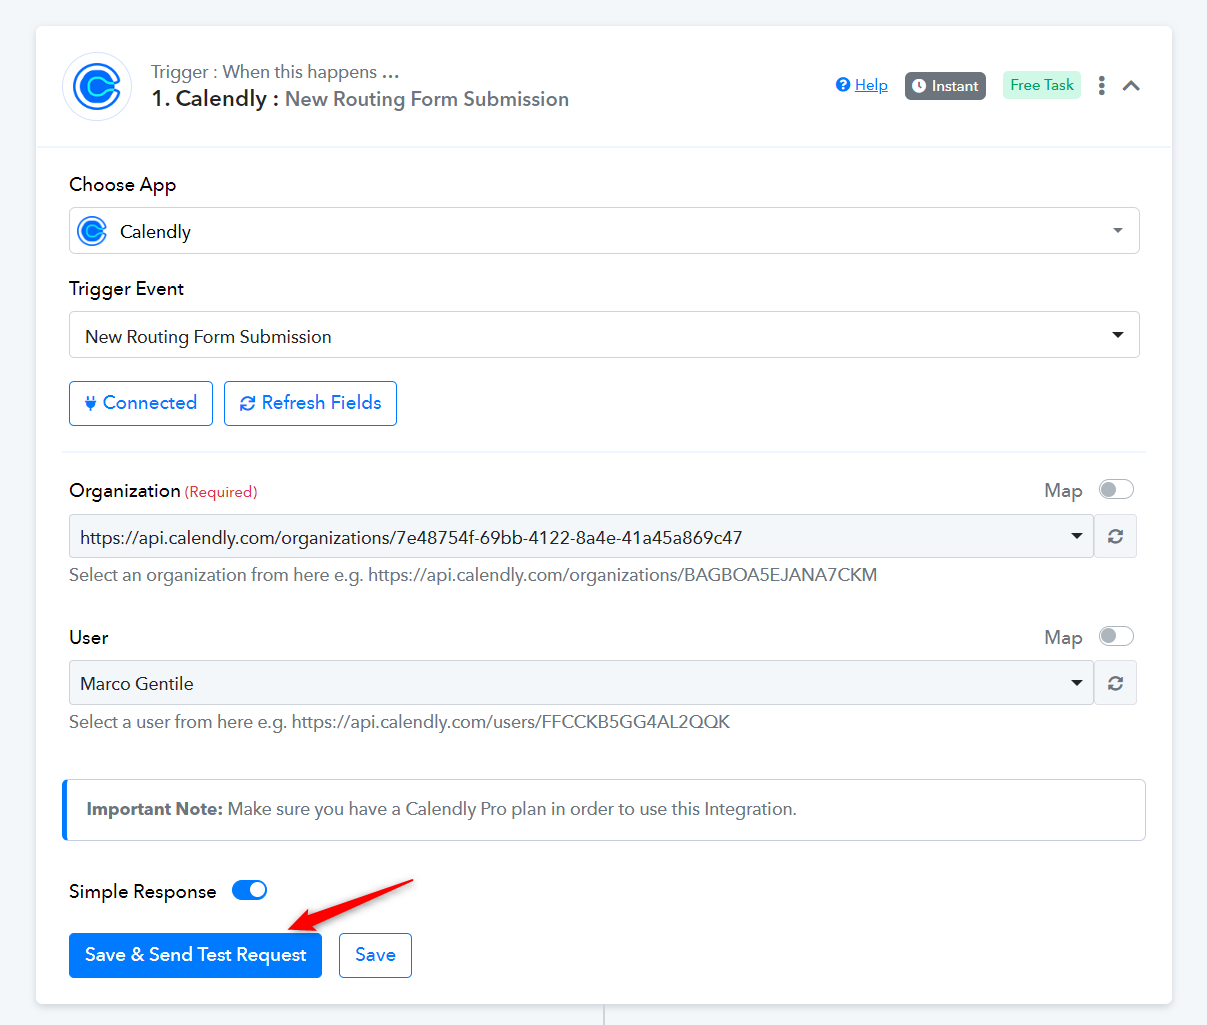This screenshot has width=1207, height=1025.
Task: Click the white Save button
Action: click(x=375, y=955)
